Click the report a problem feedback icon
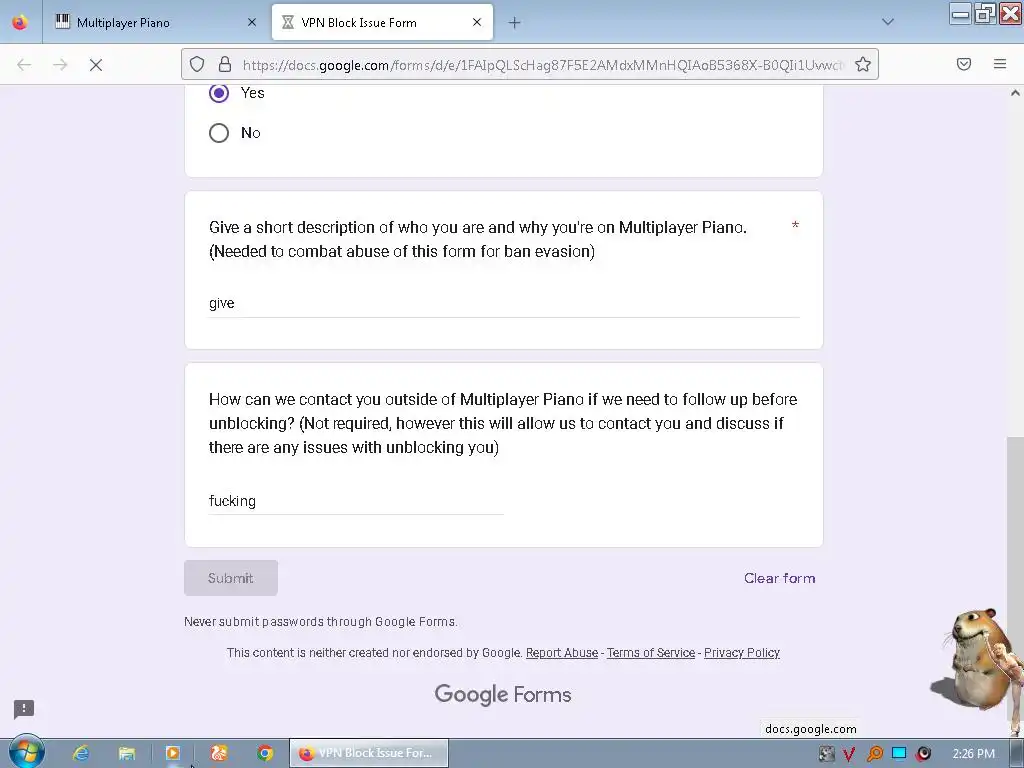 pos(24,709)
